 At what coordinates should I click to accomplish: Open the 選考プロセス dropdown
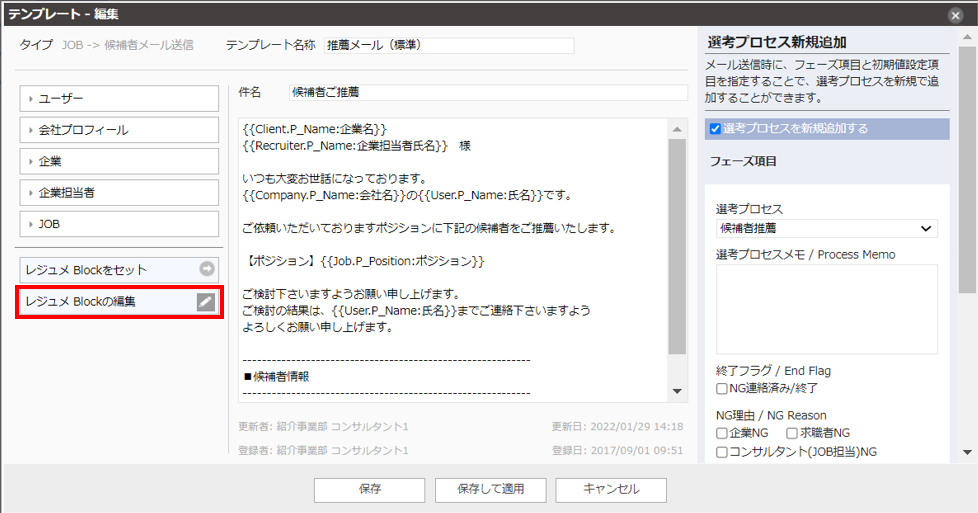pos(826,228)
